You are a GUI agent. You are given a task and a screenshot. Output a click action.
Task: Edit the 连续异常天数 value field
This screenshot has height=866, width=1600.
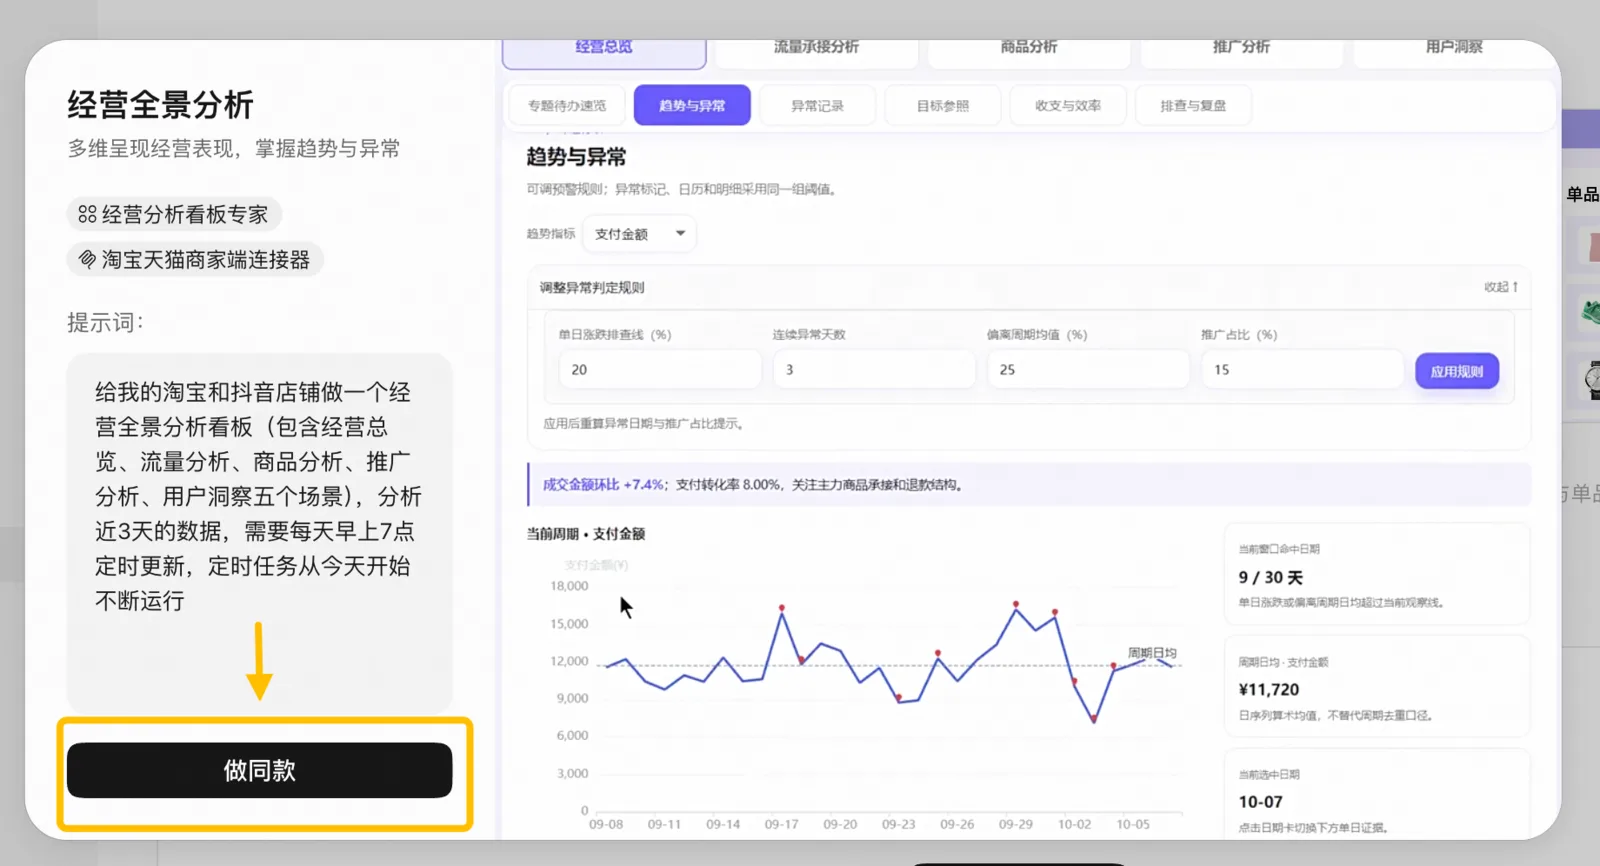(874, 369)
